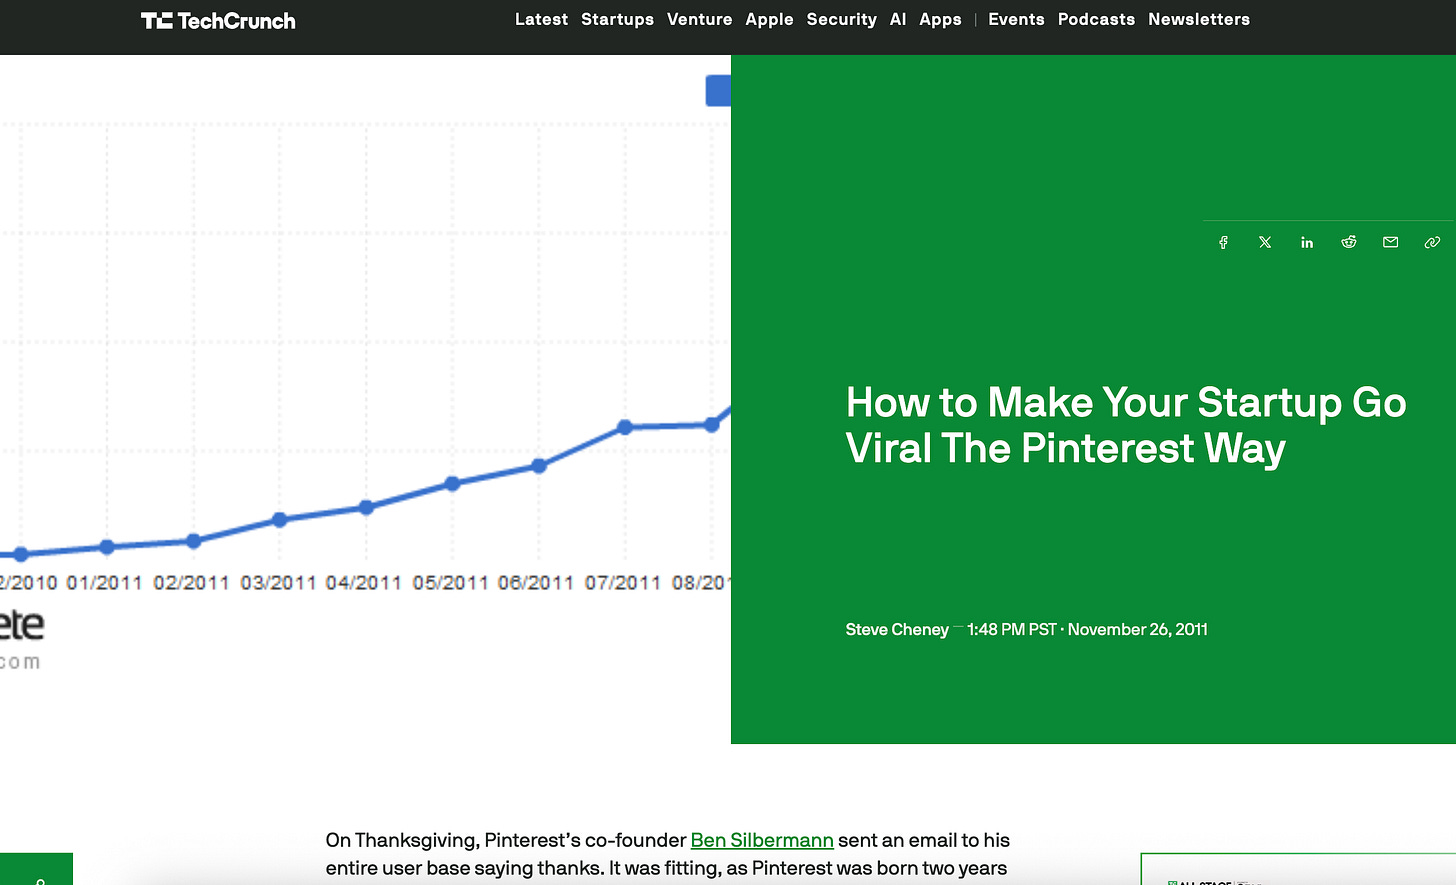This screenshot has width=1456, height=885.
Task: Go to the Startups section
Action: (x=617, y=19)
